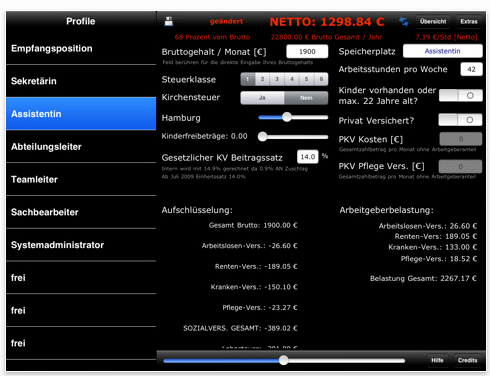Select the first frei profile slot
The height and width of the screenshot is (376, 490).
tap(81, 278)
